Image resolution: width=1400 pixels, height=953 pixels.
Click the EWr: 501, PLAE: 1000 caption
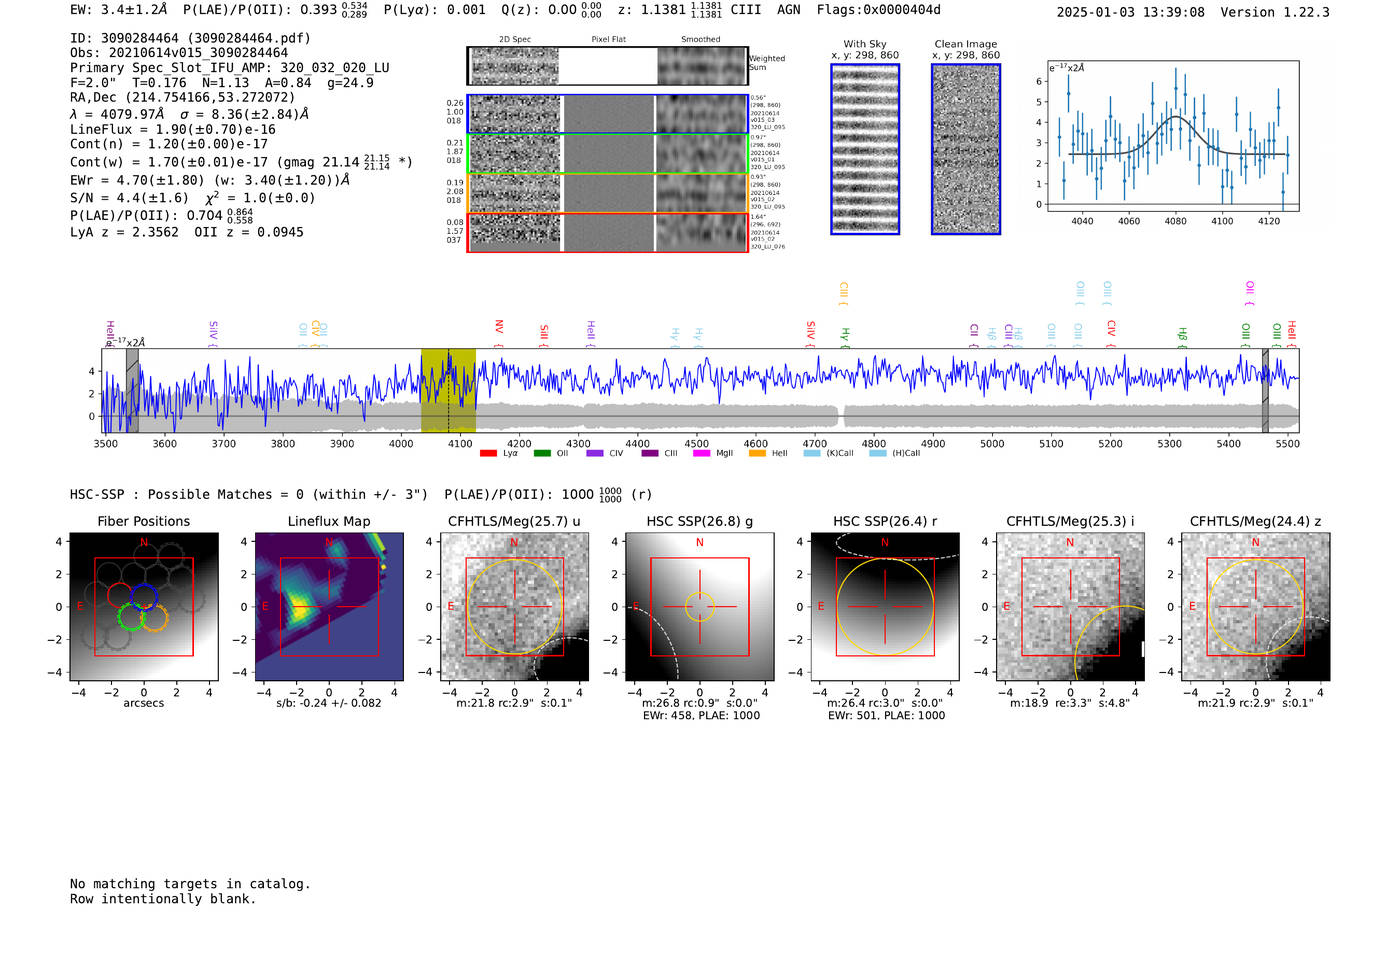pos(886,715)
